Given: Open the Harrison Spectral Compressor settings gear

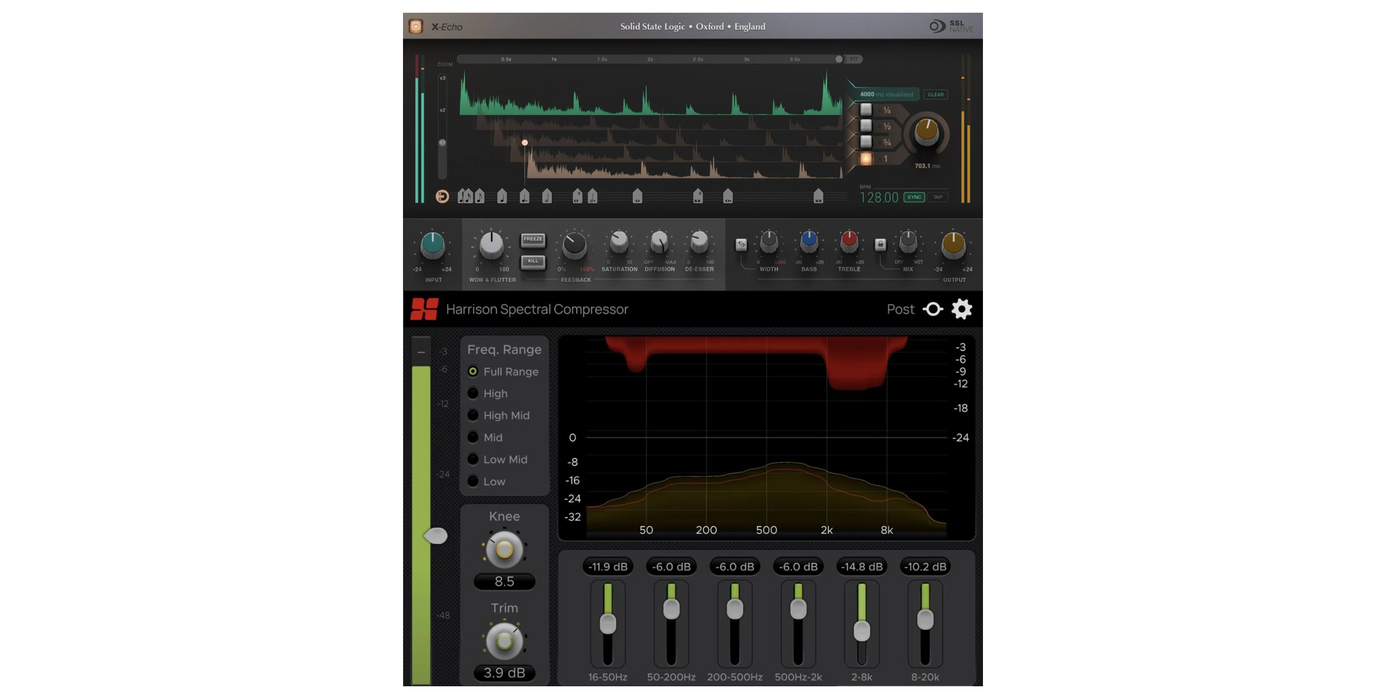Looking at the screenshot, I should coord(961,309).
